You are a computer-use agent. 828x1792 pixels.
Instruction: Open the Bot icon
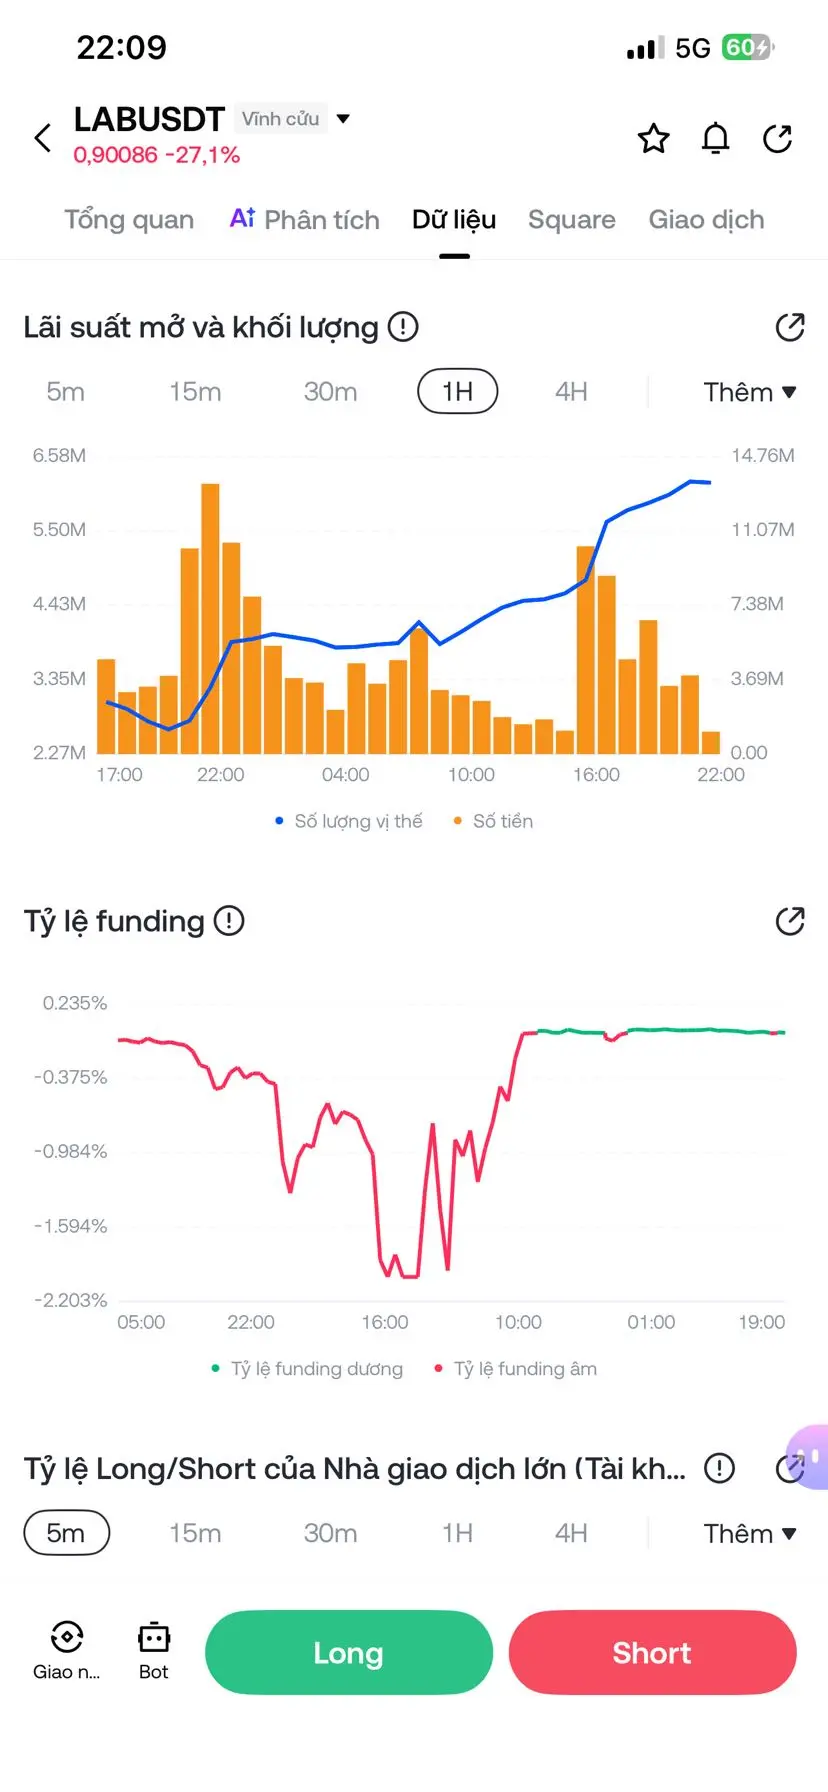point(154,1651)
